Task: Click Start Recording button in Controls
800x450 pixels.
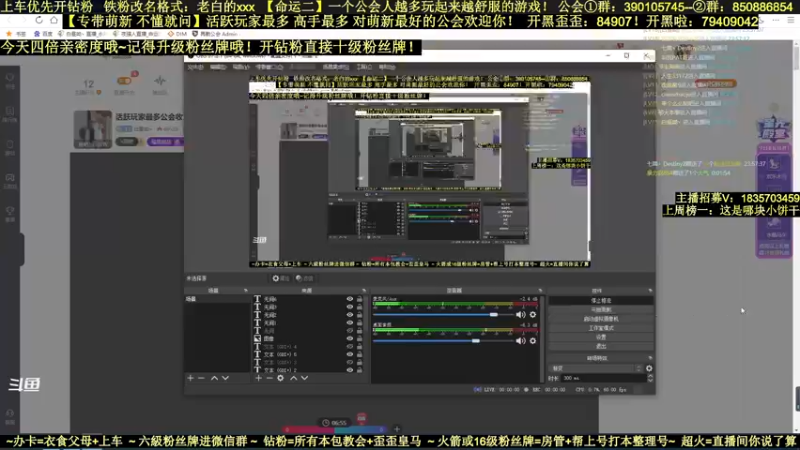Action: [601, 310]
